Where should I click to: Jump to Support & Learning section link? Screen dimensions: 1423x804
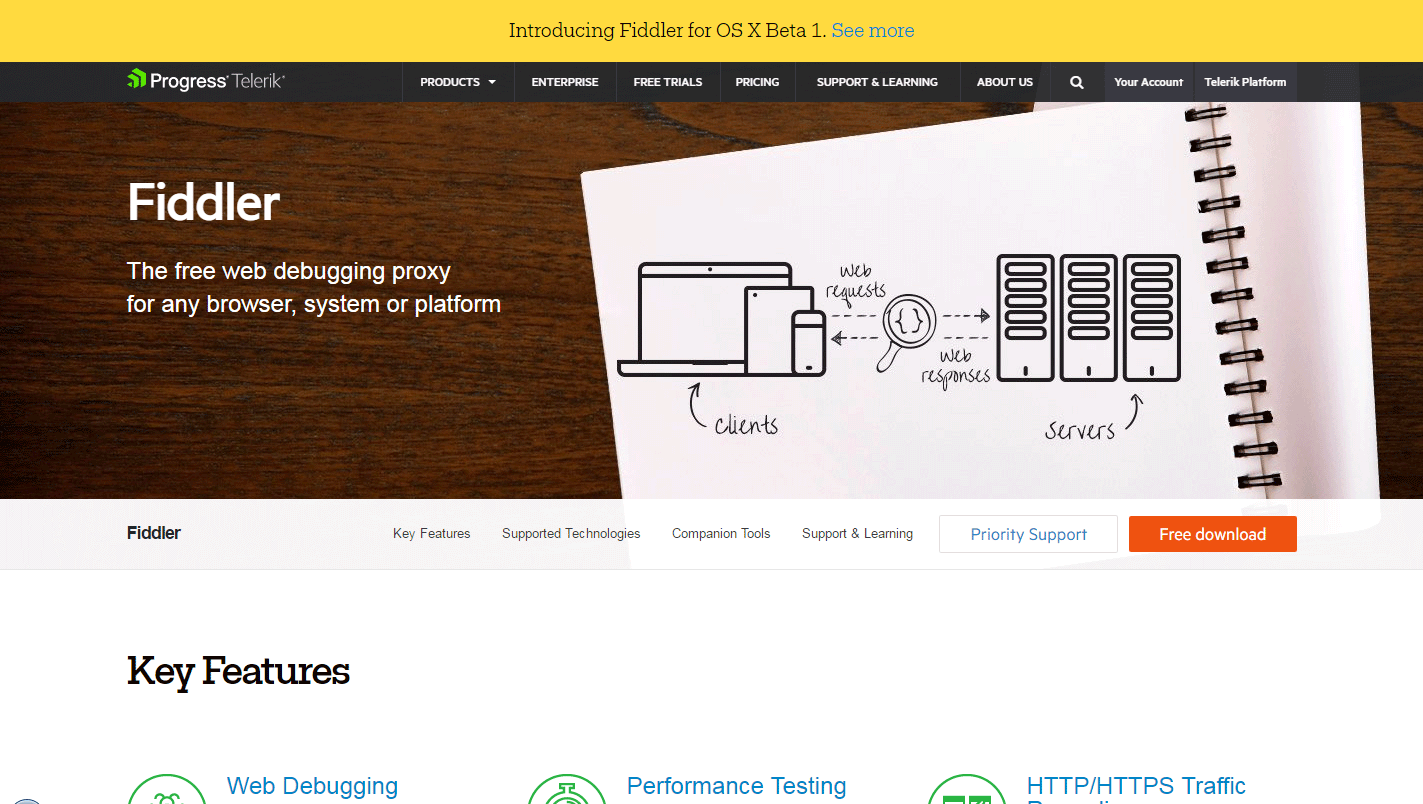coord(857,534)
